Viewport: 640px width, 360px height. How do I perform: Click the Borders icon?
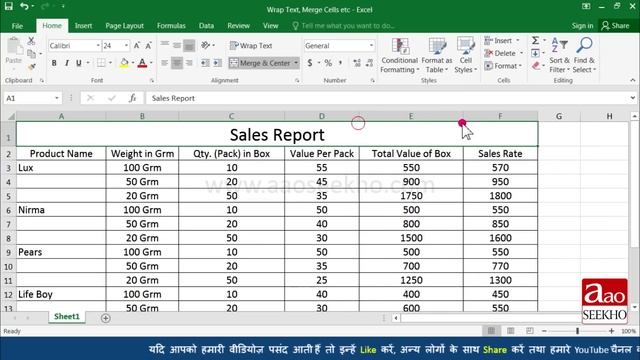tap(100, 63)
